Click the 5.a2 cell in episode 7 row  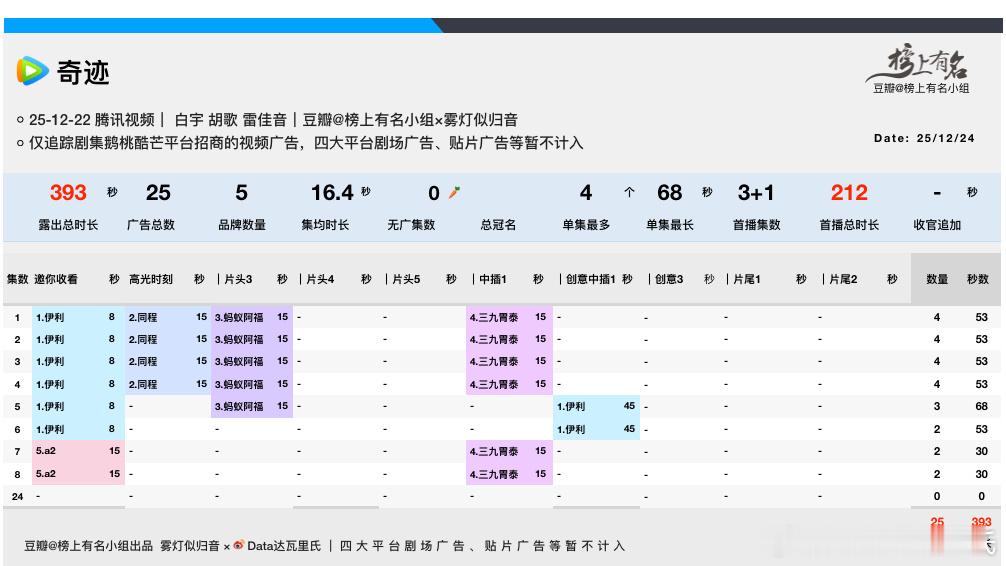point(46,450)
